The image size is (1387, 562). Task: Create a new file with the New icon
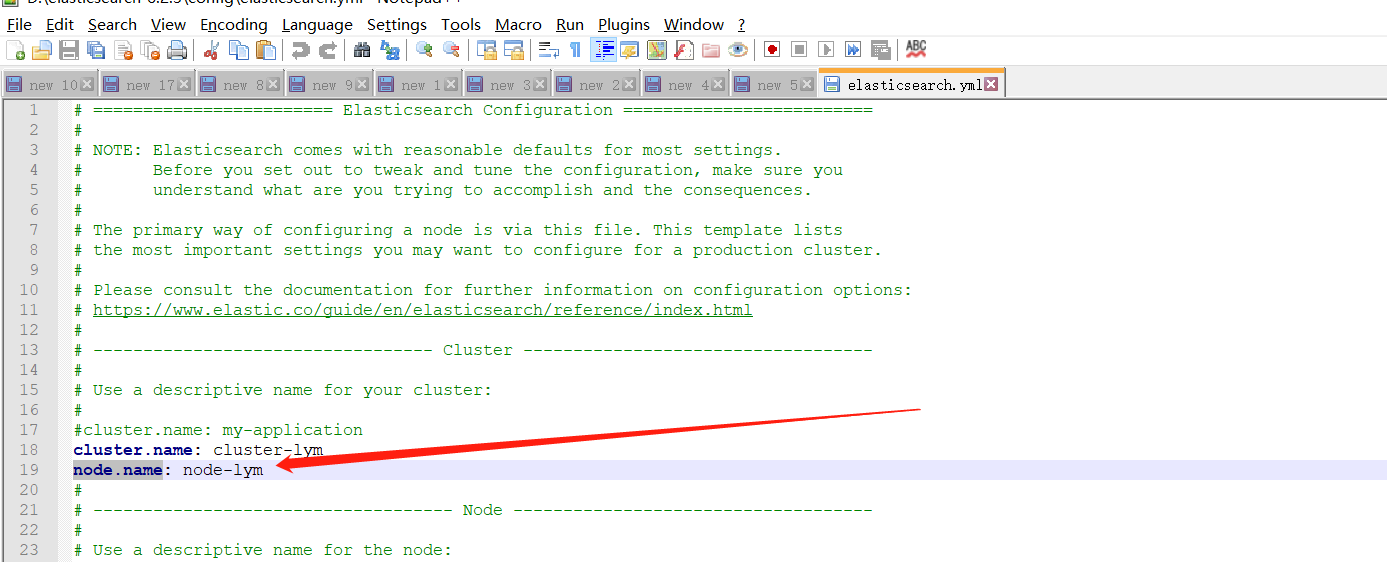click(16, 49)
